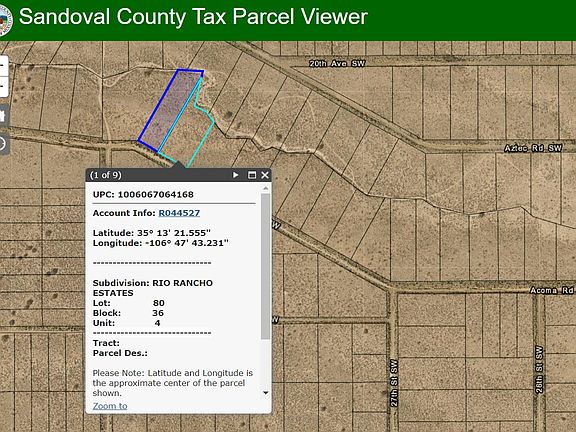The image size is (576, 432).
Task: Click the home extent button on the map
Action: coord(3,116)
